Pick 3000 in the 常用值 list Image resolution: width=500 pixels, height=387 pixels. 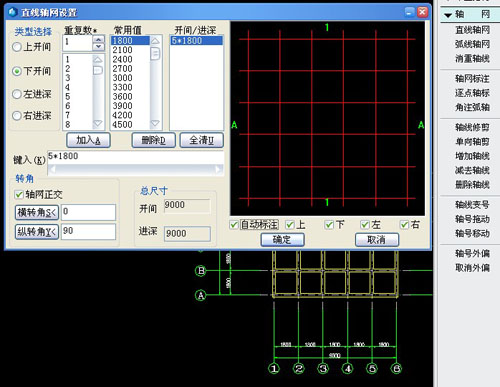pos(122,78)
